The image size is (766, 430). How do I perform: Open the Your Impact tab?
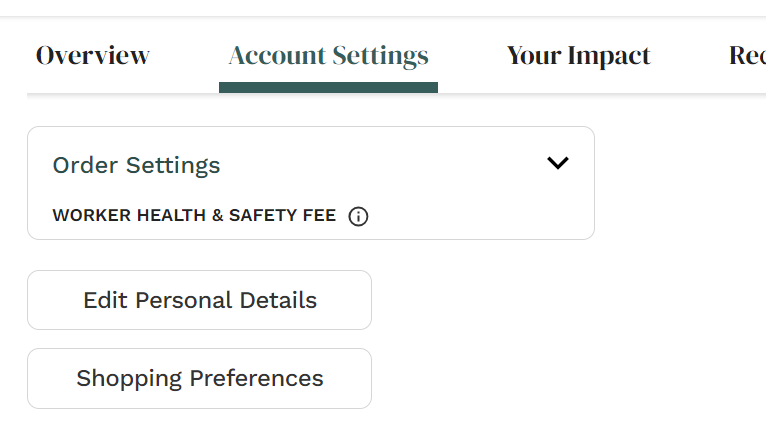pos(578,55)
